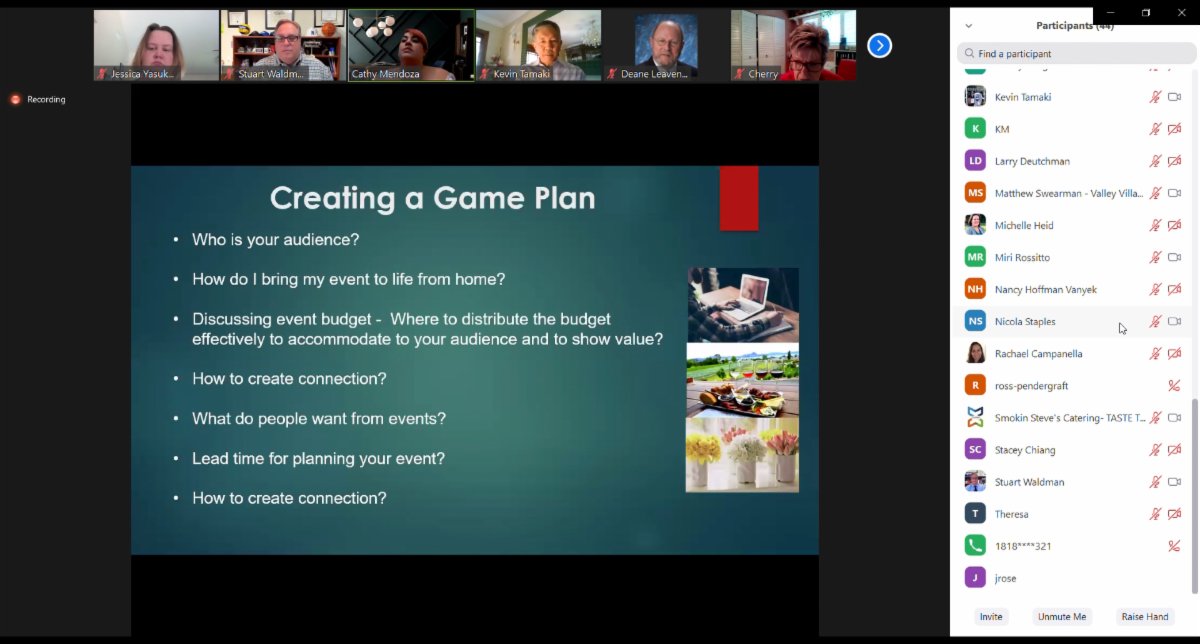1200x644 pixels.
Task: Click the flowers photo on the slide
Action: click(742, 455)
